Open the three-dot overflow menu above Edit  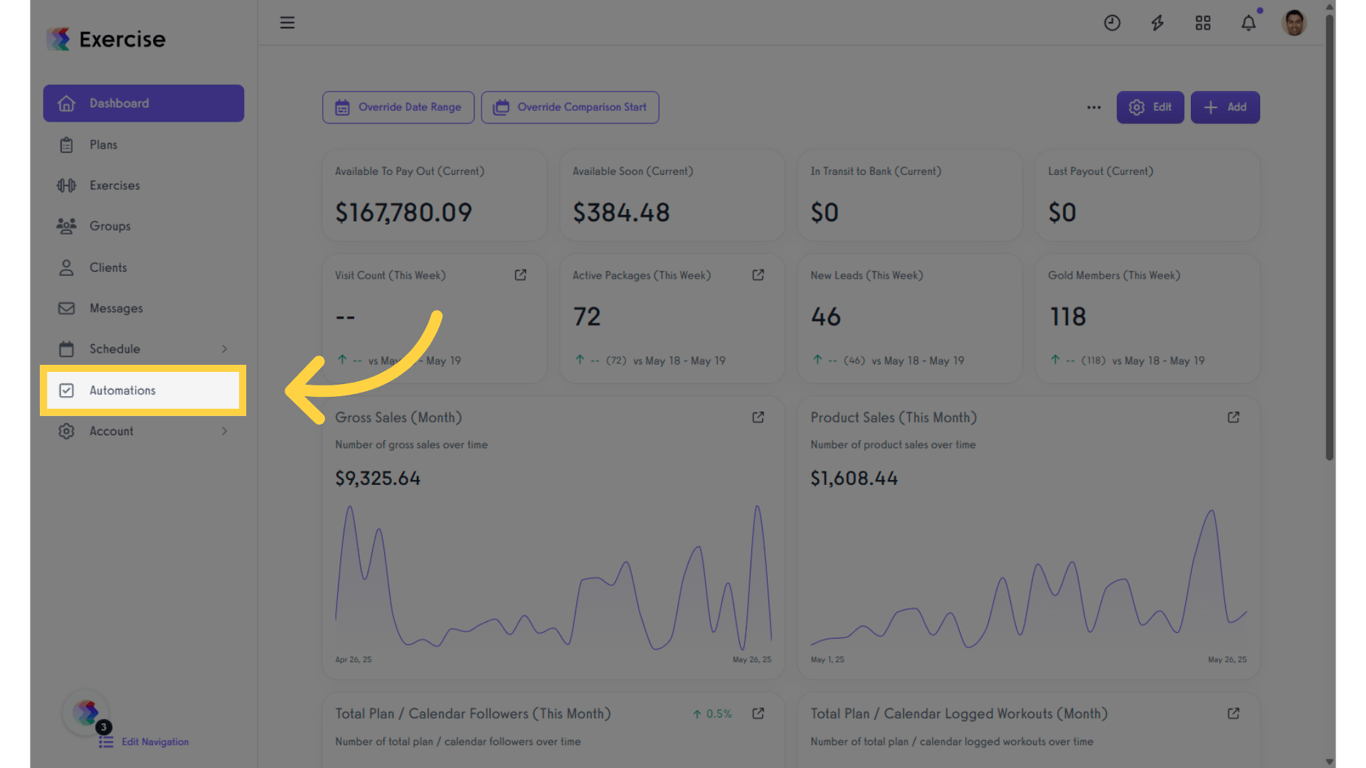(1093, 107)
